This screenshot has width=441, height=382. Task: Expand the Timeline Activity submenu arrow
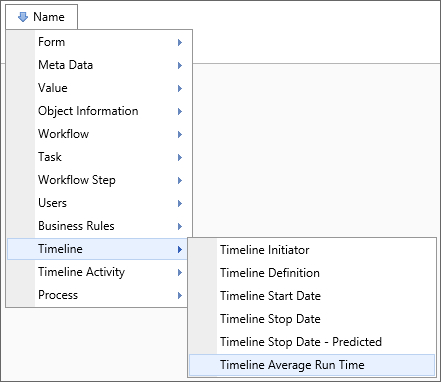tap(180, 272)
